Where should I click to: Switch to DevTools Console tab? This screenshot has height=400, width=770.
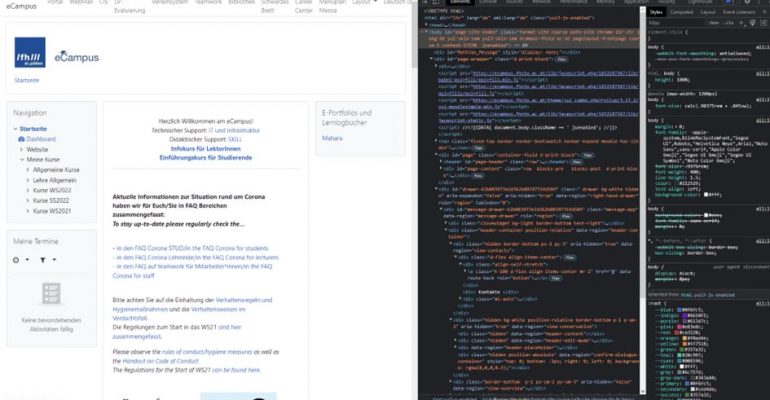(488, 2)
